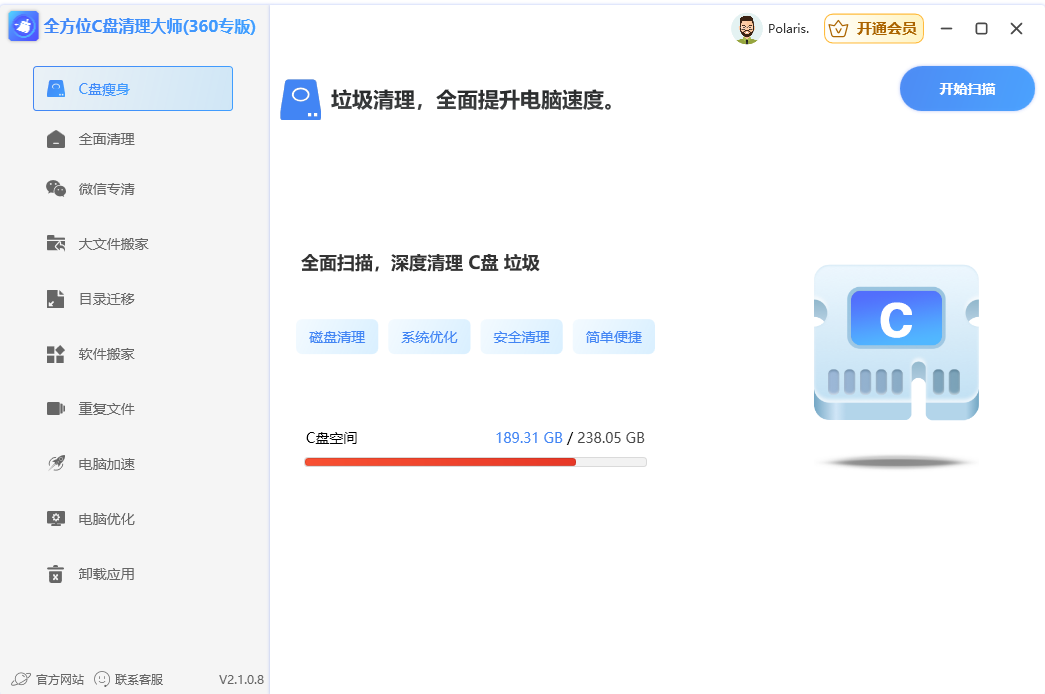Click the 开始扫描 scan button
Image resolution: width=1045 pixels, height=694 pixels.
966,88
